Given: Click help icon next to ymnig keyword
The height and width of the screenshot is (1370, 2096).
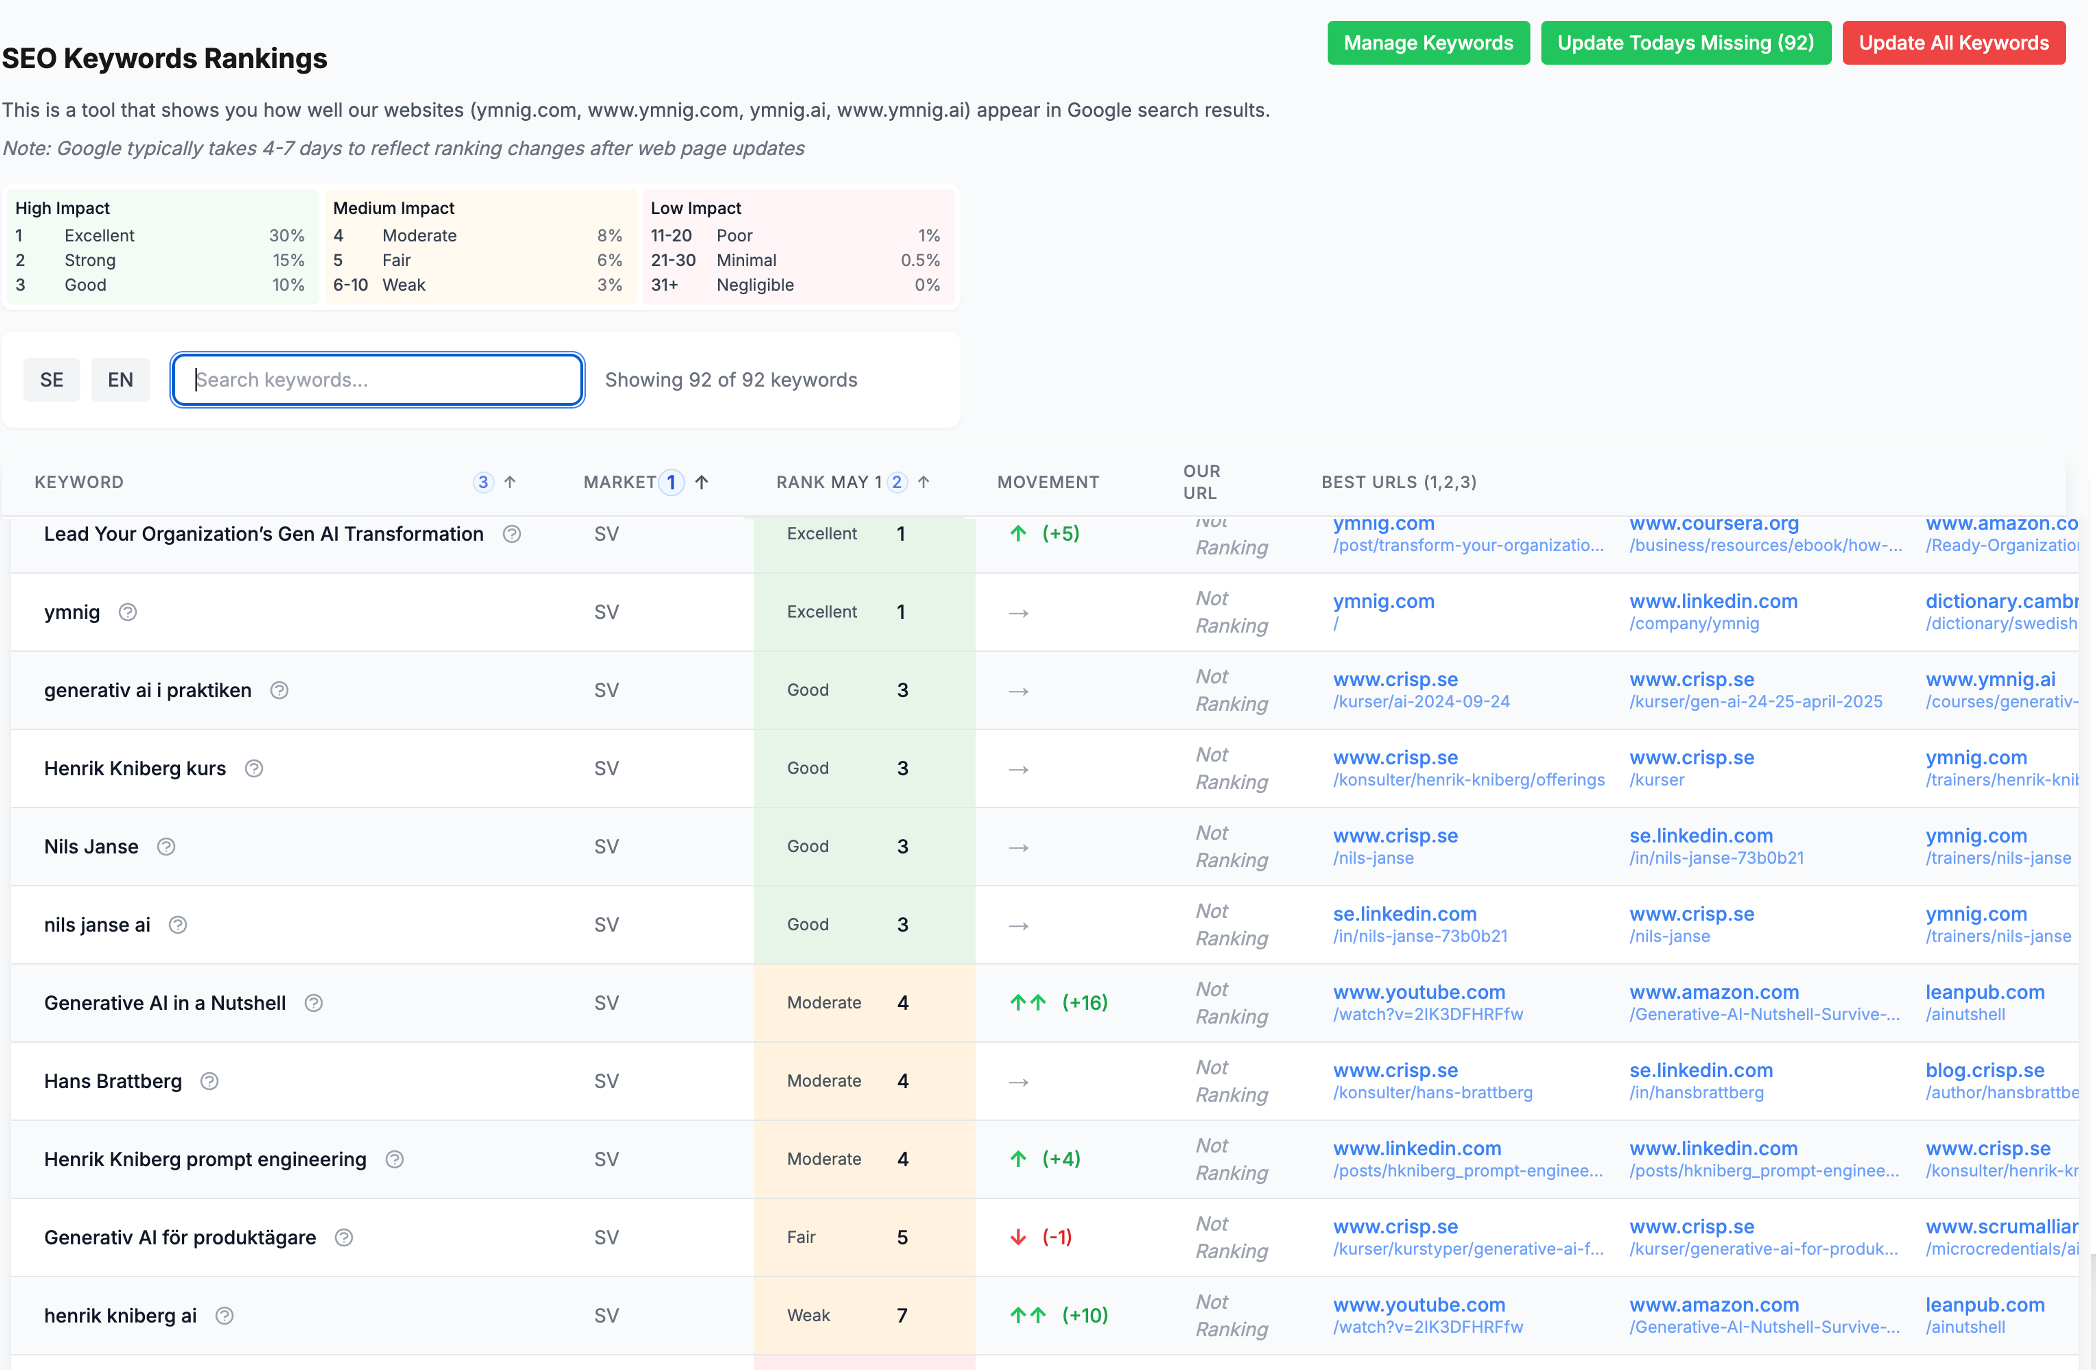Looking at the screenshot, I should tap(128, 612).
